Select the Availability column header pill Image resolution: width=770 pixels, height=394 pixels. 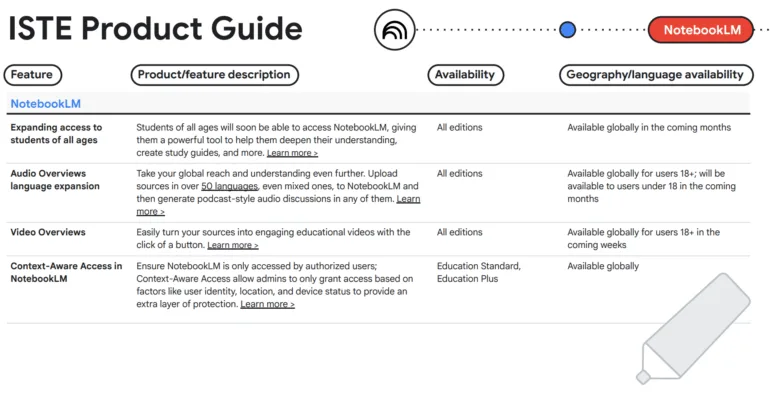pyautogui.click(x=465, y=75)
